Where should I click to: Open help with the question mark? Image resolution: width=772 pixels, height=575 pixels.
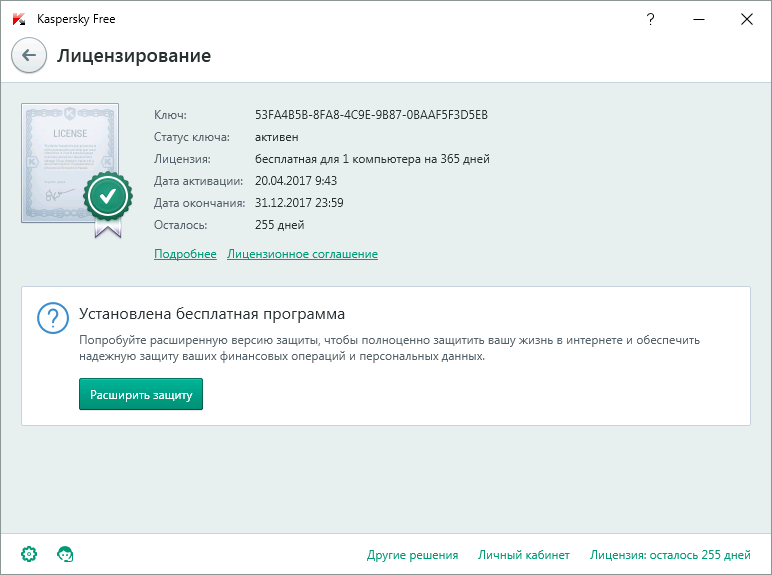(x=650, y=19)
